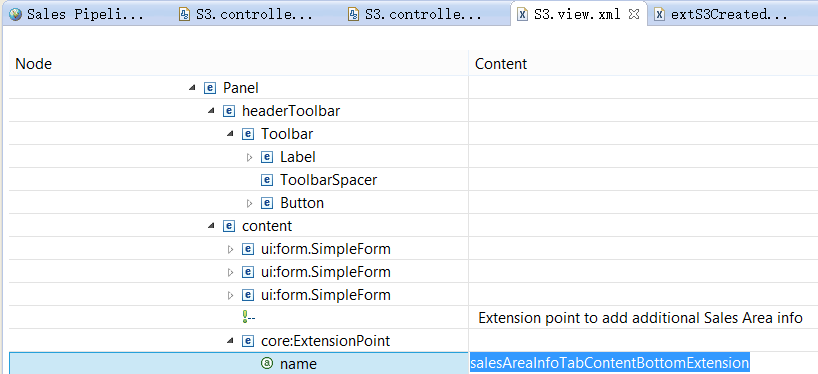Close the S3.view.xml tab
818x374 pixels.
click(x=634, y=14)
